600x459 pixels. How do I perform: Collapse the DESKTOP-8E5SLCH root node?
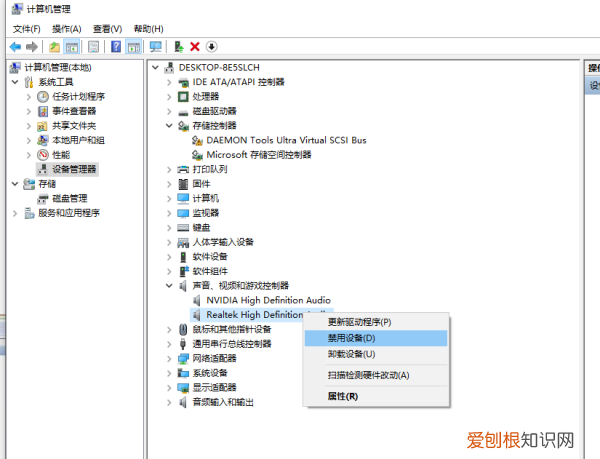coord(155,68)
